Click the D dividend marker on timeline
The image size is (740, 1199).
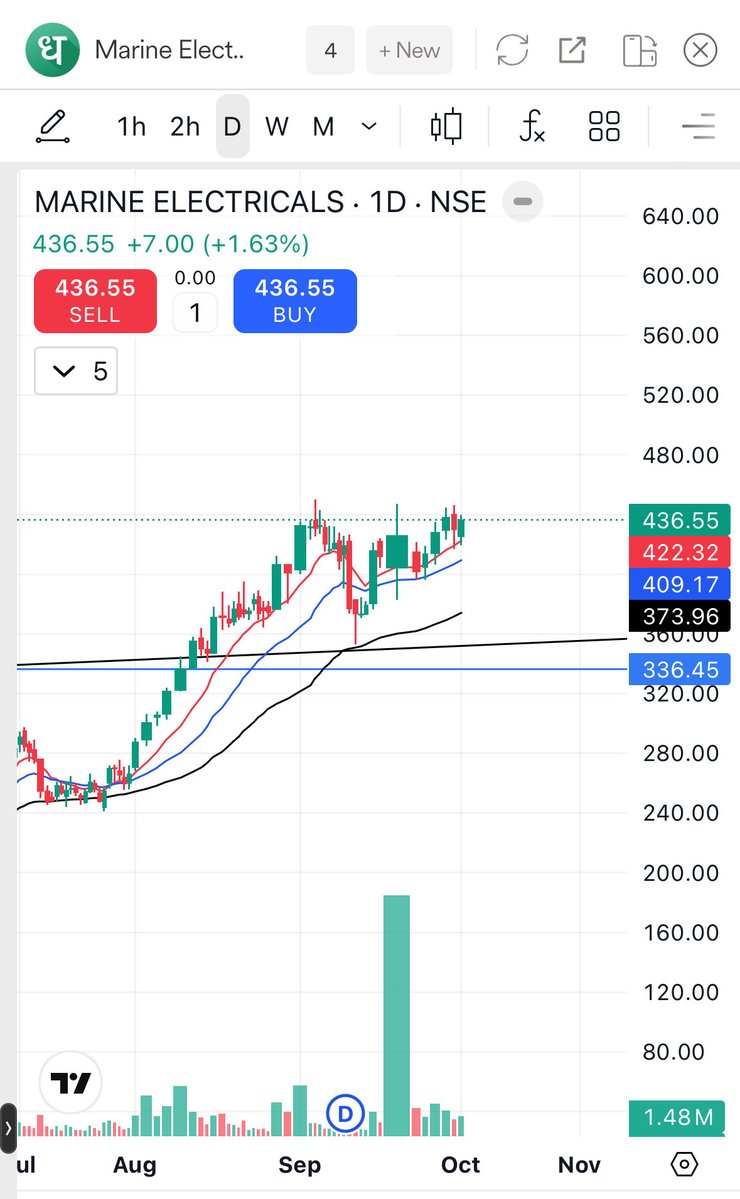(345, 1113)
